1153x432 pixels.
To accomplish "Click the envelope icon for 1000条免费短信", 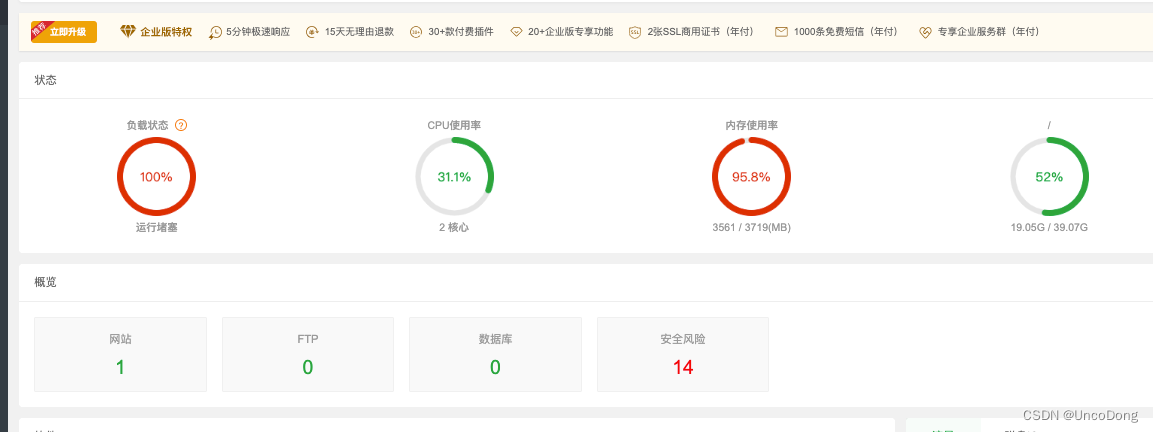I will pos(781,32).
